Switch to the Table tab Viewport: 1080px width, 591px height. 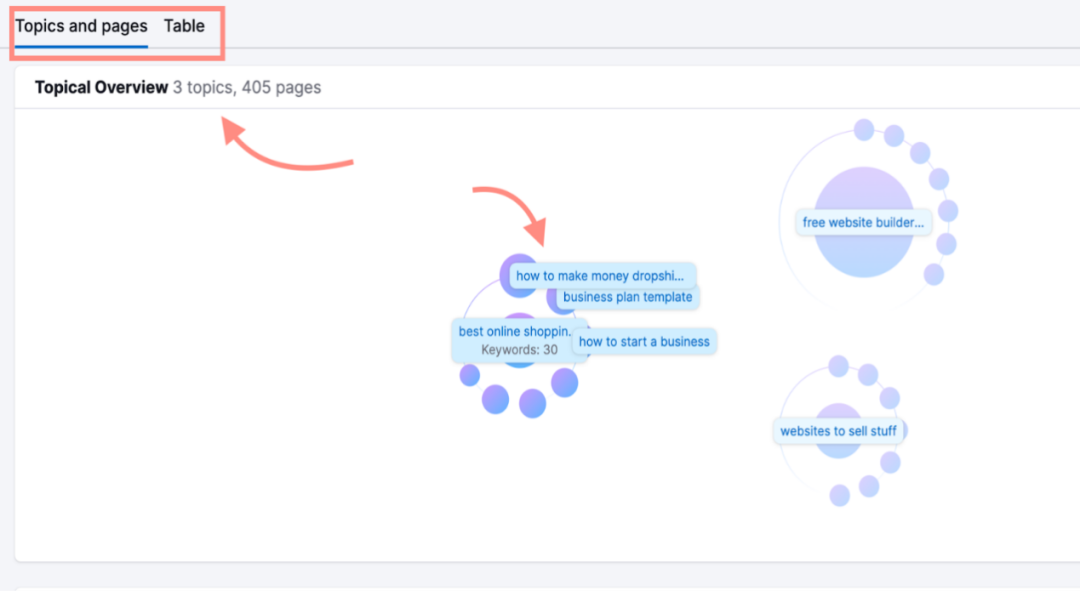point(184,27)
